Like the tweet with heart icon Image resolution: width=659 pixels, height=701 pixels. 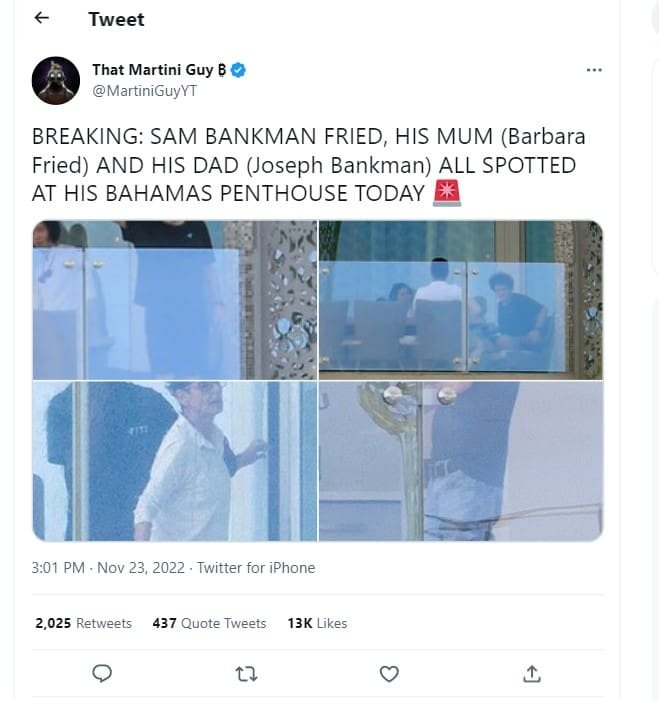click(x=389, y=673)
